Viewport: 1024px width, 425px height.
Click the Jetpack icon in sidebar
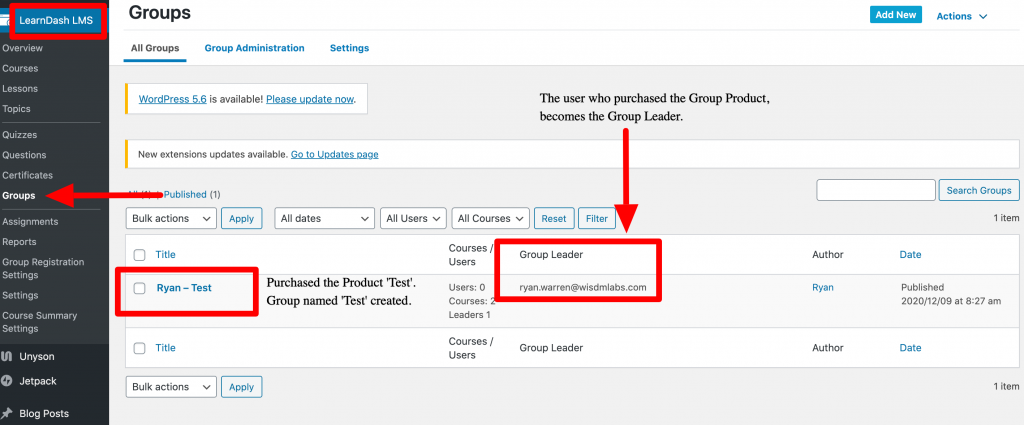pos(6,380)
